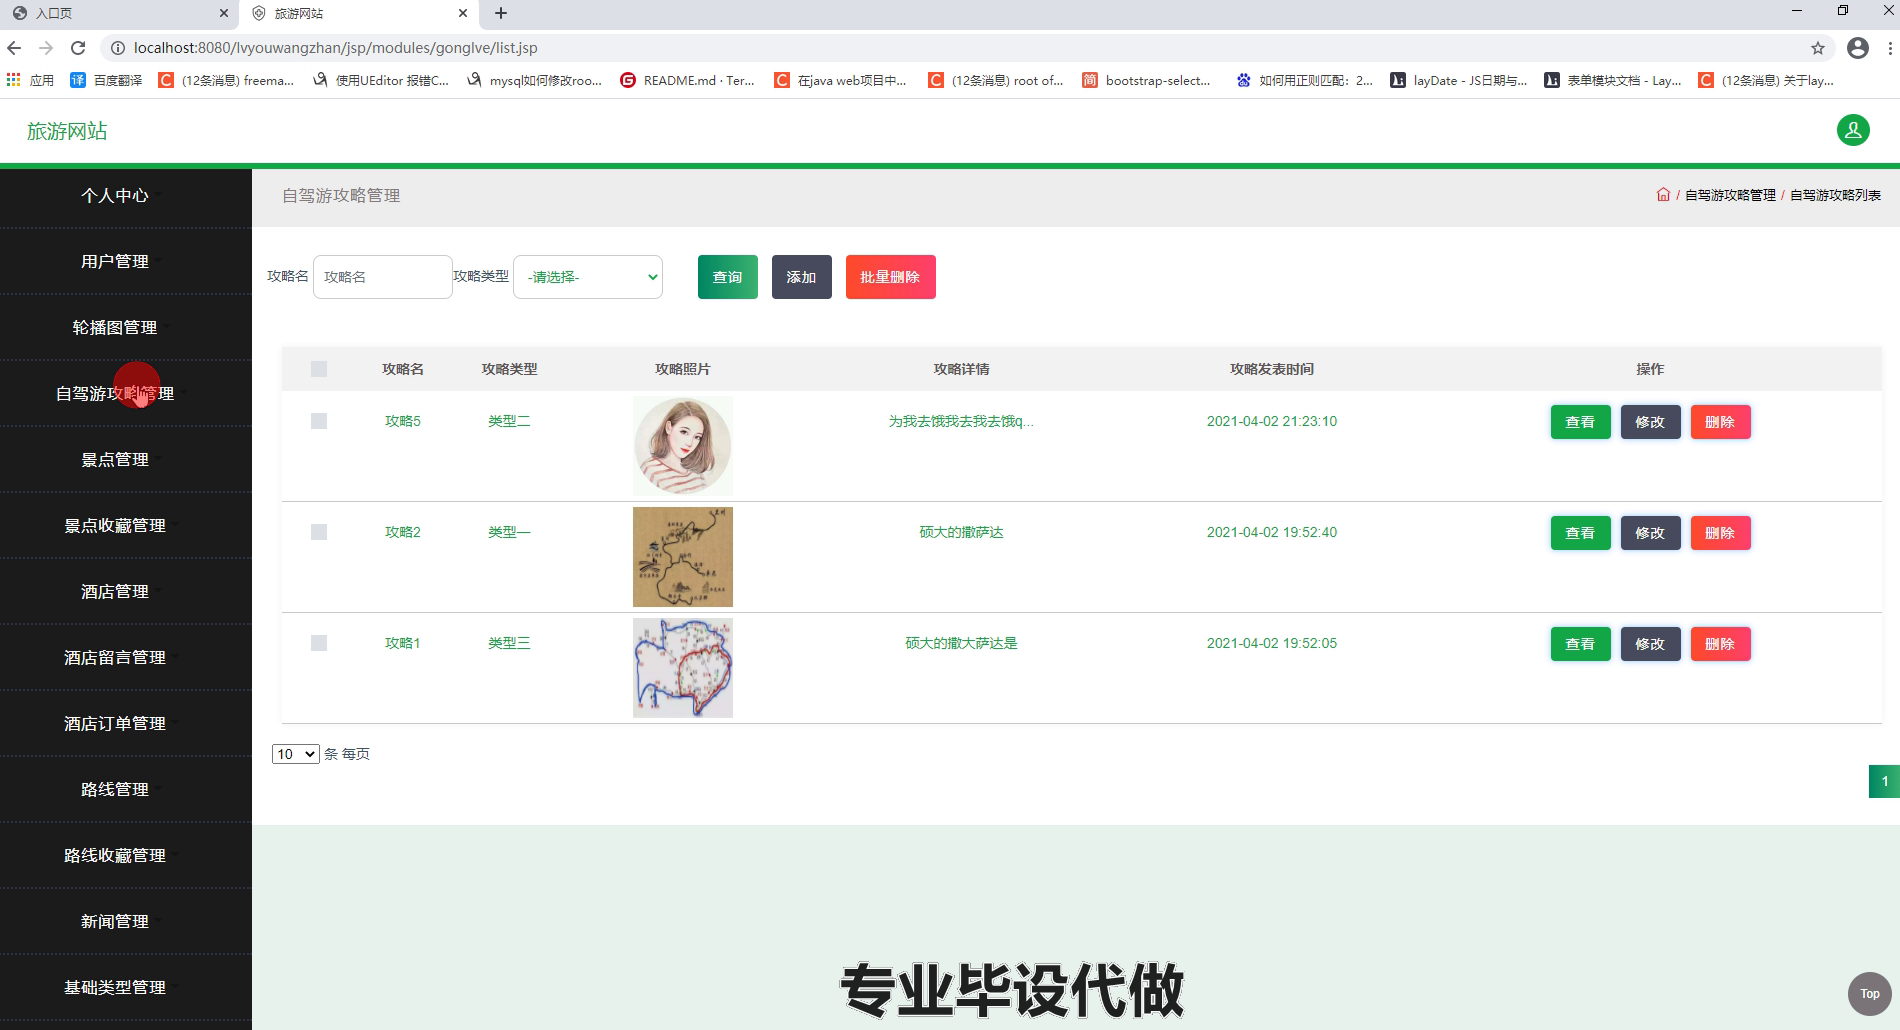Click the 自驾游攻略管理 breadcrumb link
Screen dimensions: 1900x1030
pos(1730,195)
